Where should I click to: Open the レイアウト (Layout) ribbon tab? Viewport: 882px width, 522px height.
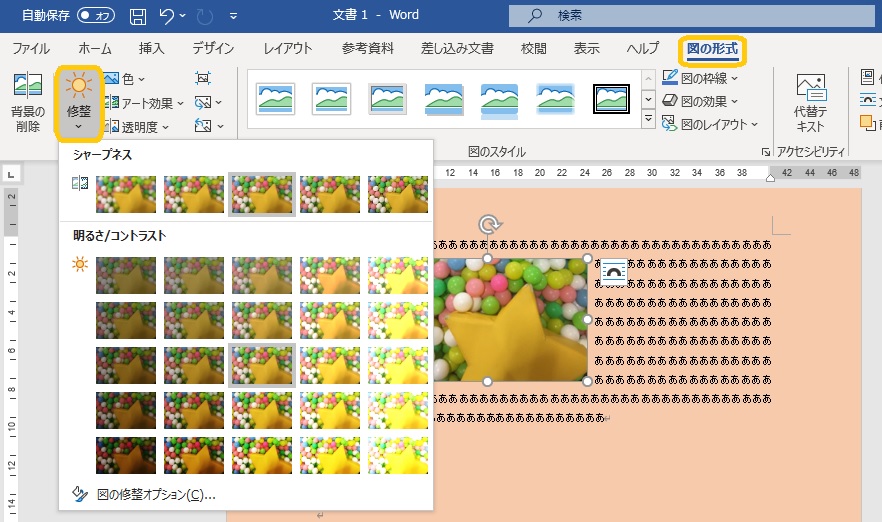click(288, 48)
